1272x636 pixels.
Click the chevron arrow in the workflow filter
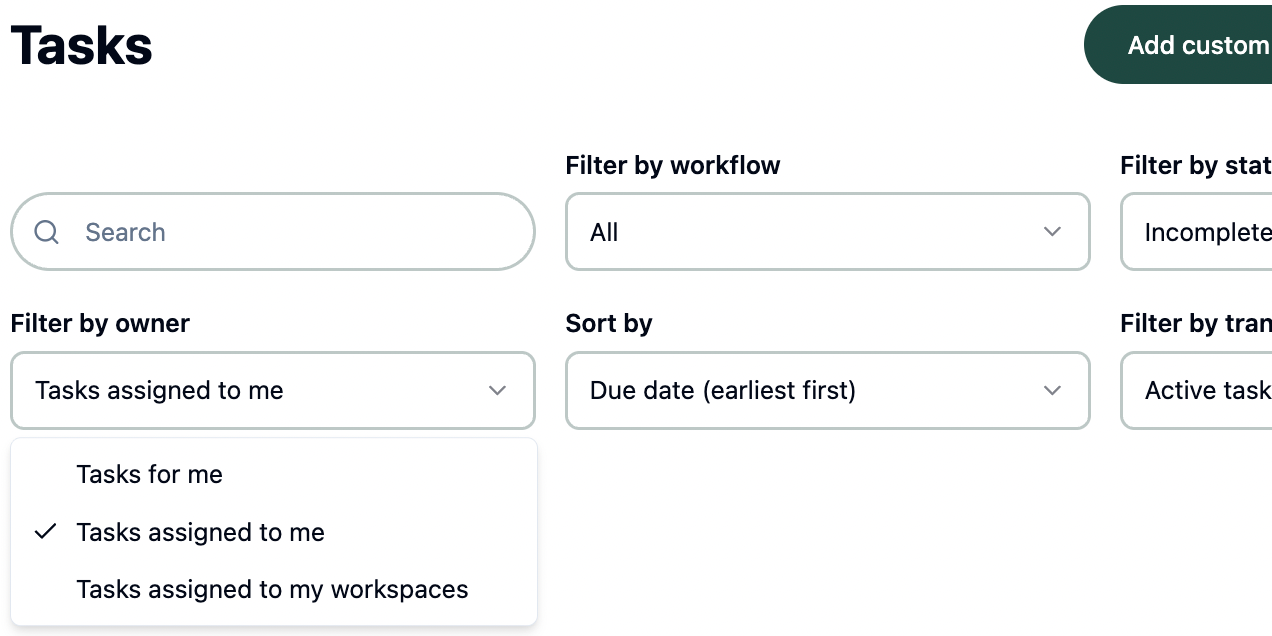(x=1052, y=232)
